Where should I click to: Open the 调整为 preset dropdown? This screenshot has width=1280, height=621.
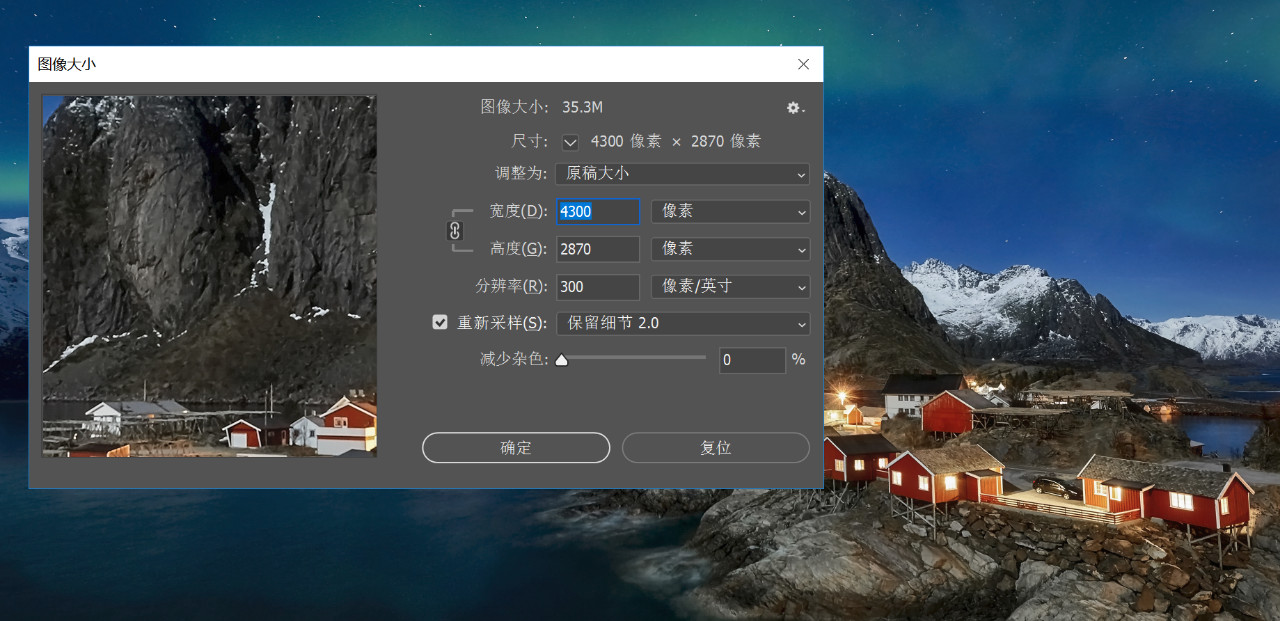[682, 174]
